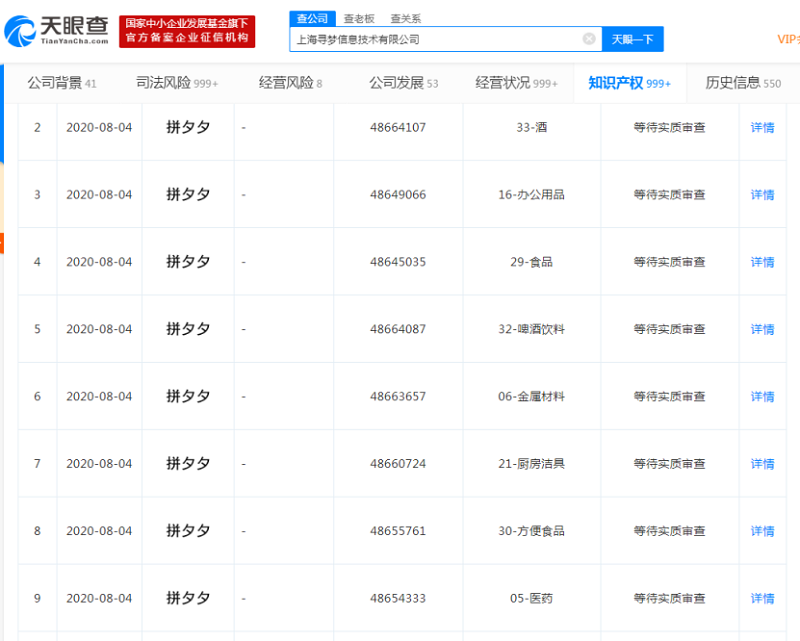View 详情 for registration number 48663657
Image resolution: width=800 pixels, height=641 pixels.
click(762, 397)
